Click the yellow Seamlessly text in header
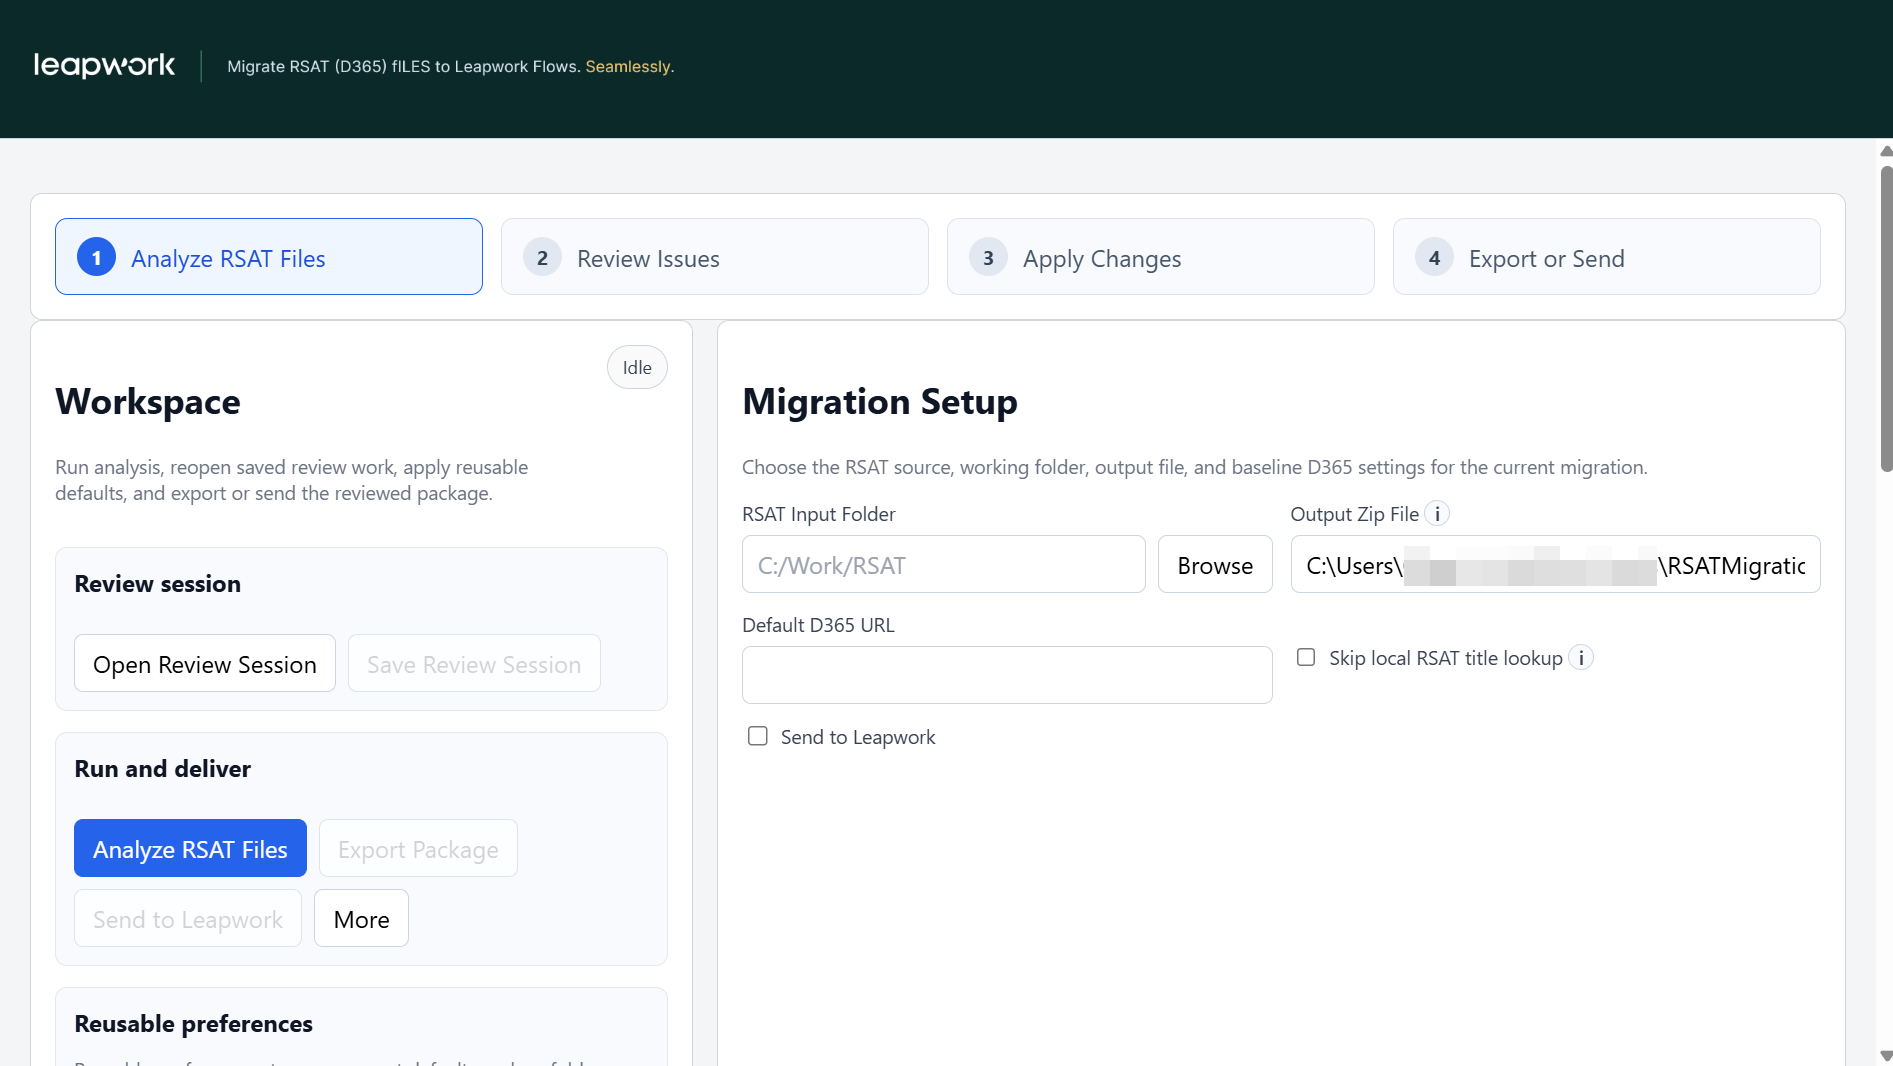Screen dimensions: 1893x1066 click(628, 66)
